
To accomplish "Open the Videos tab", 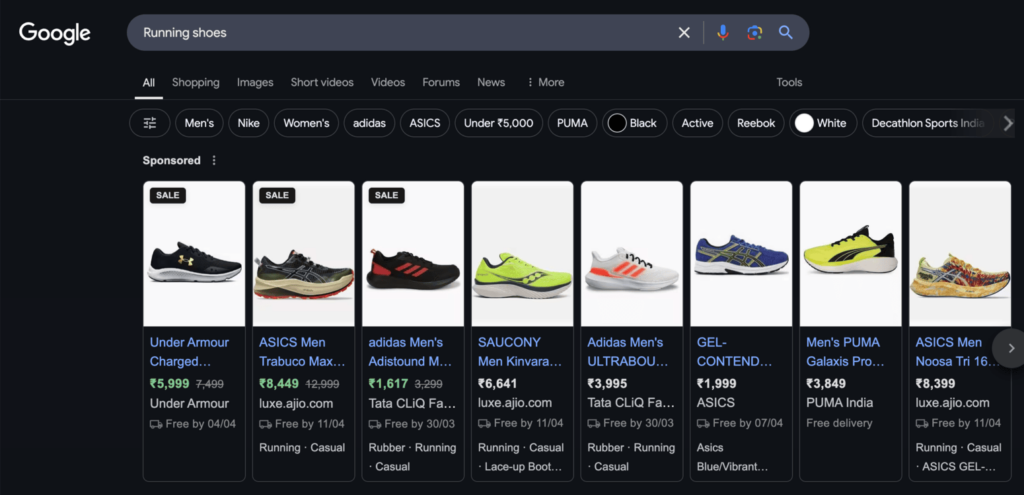I will point(388,82).
